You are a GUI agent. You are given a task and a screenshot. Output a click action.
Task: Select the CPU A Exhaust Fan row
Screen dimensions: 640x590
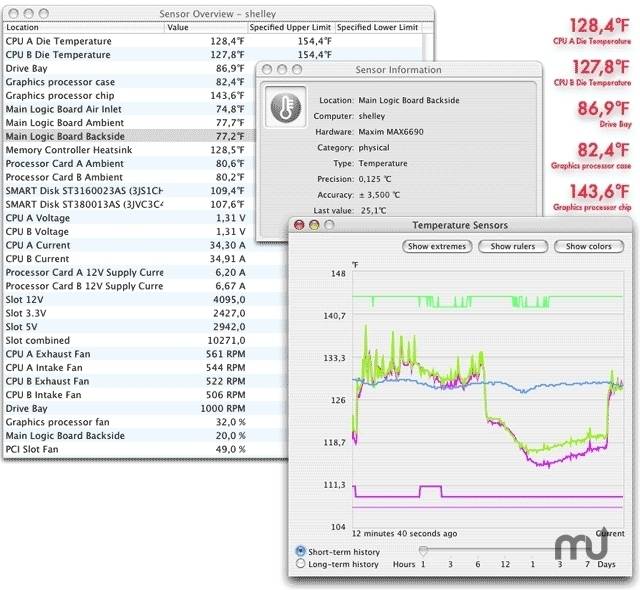pos(145,354)
